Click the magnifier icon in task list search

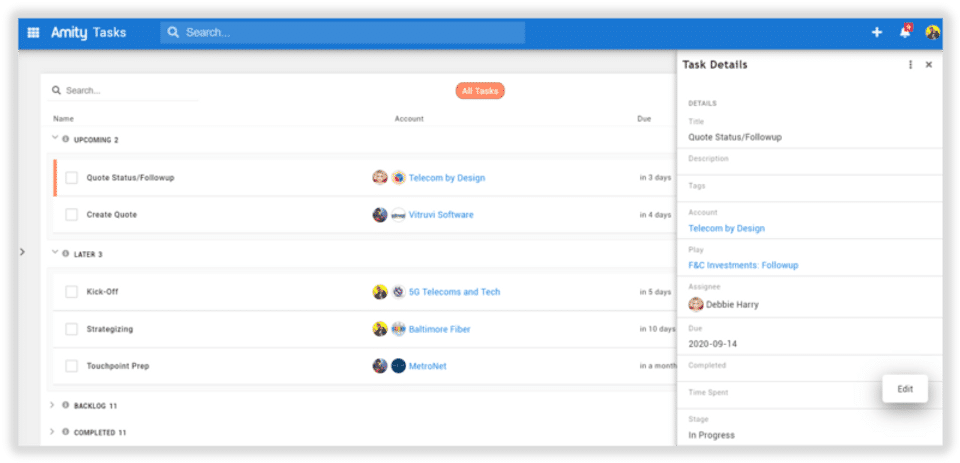pyautogui.click(x=56, y=91)
